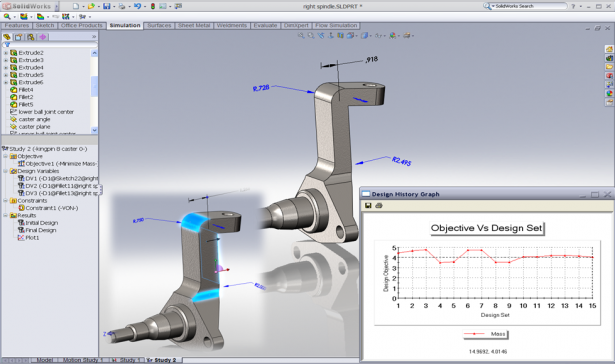This screenshot has height=364, width=615.
Task: Collapse the Constraints folder
Action: [x=5, y=200]
